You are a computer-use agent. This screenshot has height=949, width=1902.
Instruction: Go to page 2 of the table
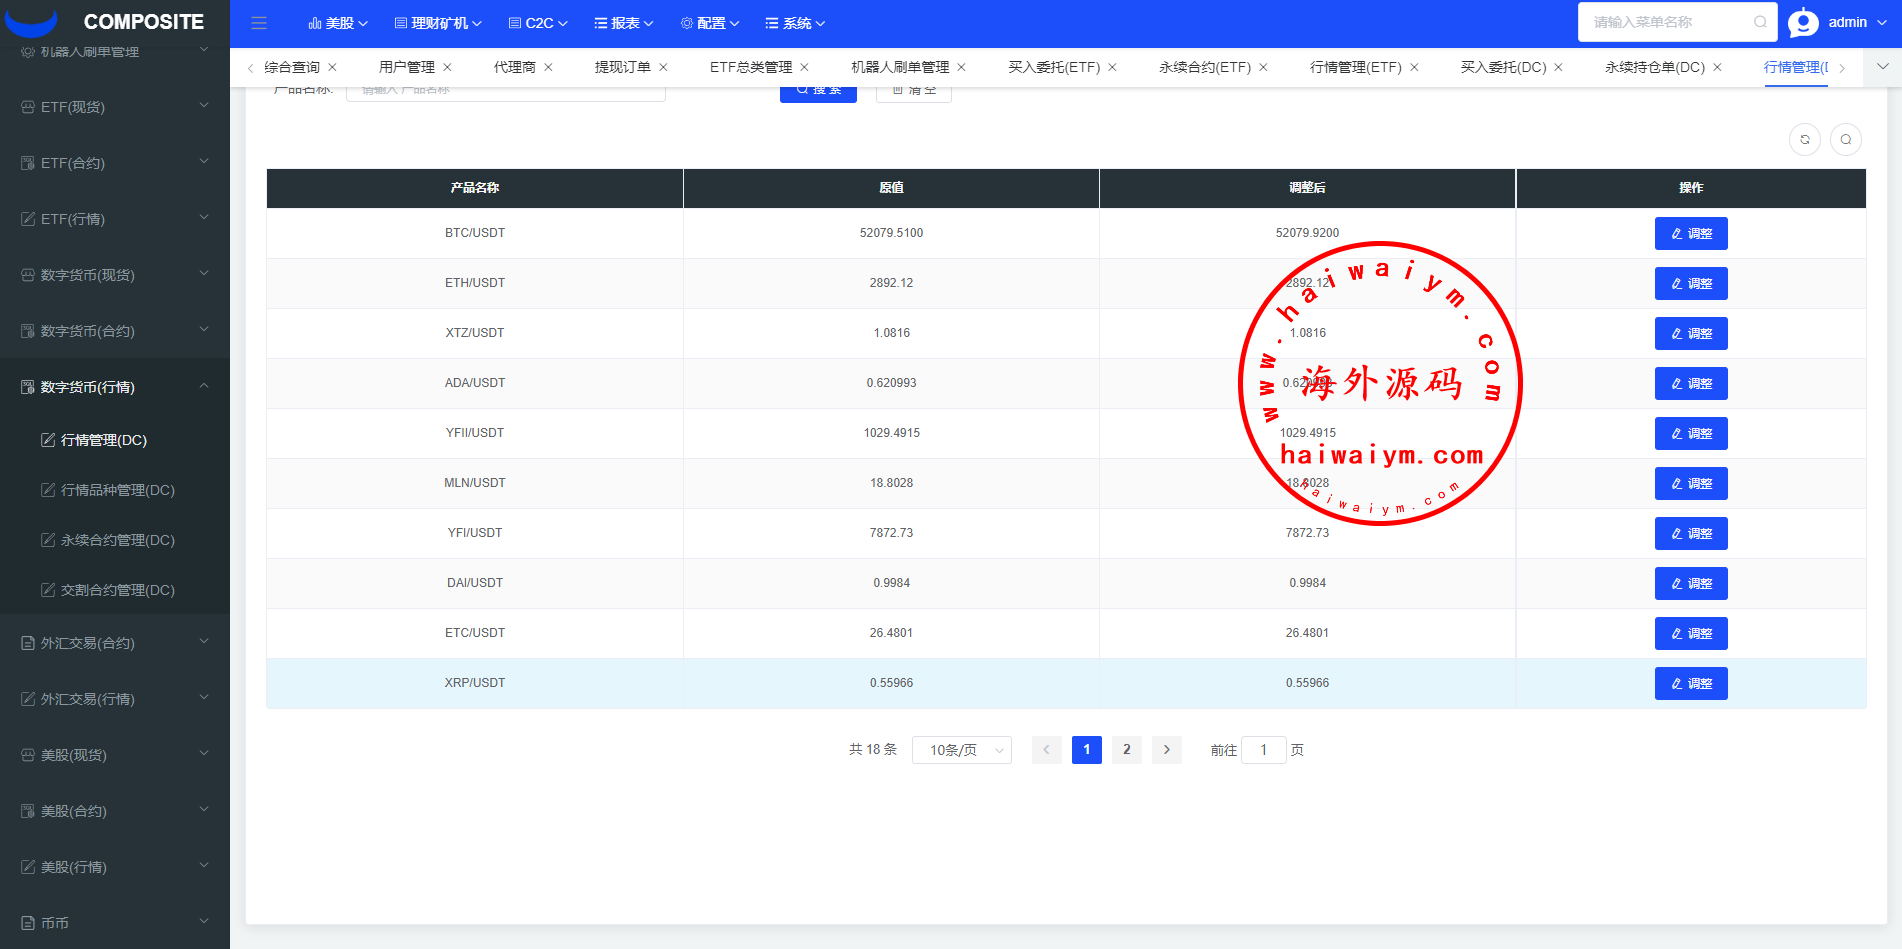click(1126, 750)
